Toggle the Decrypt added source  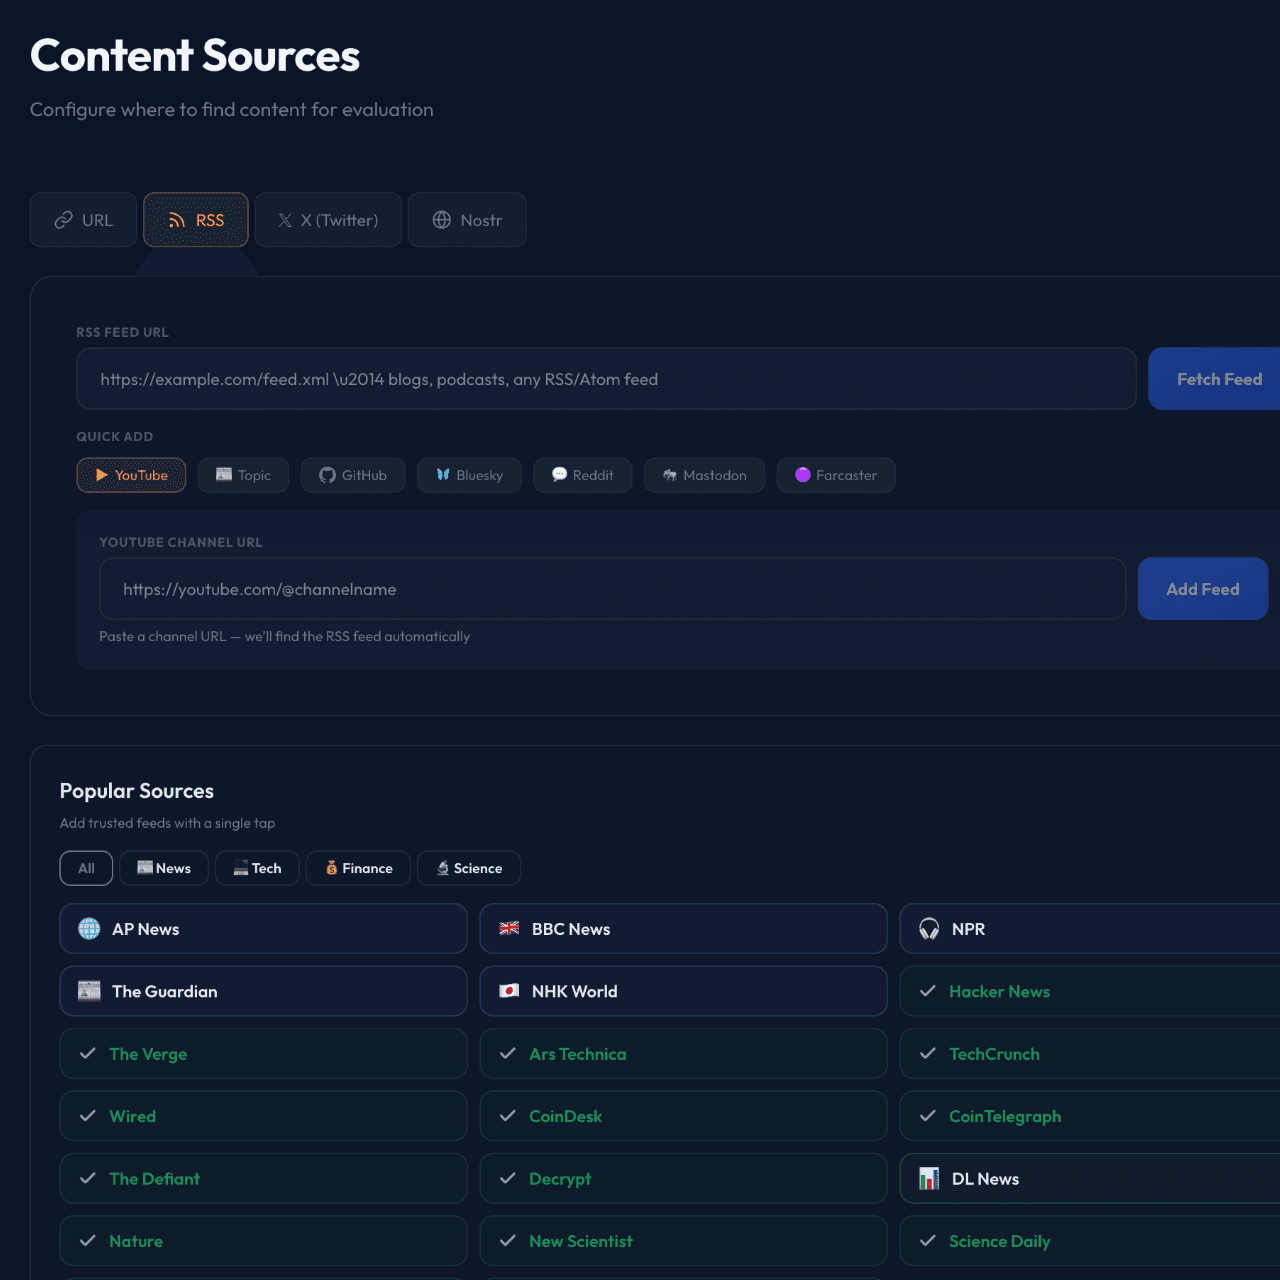coord(683,1179)
